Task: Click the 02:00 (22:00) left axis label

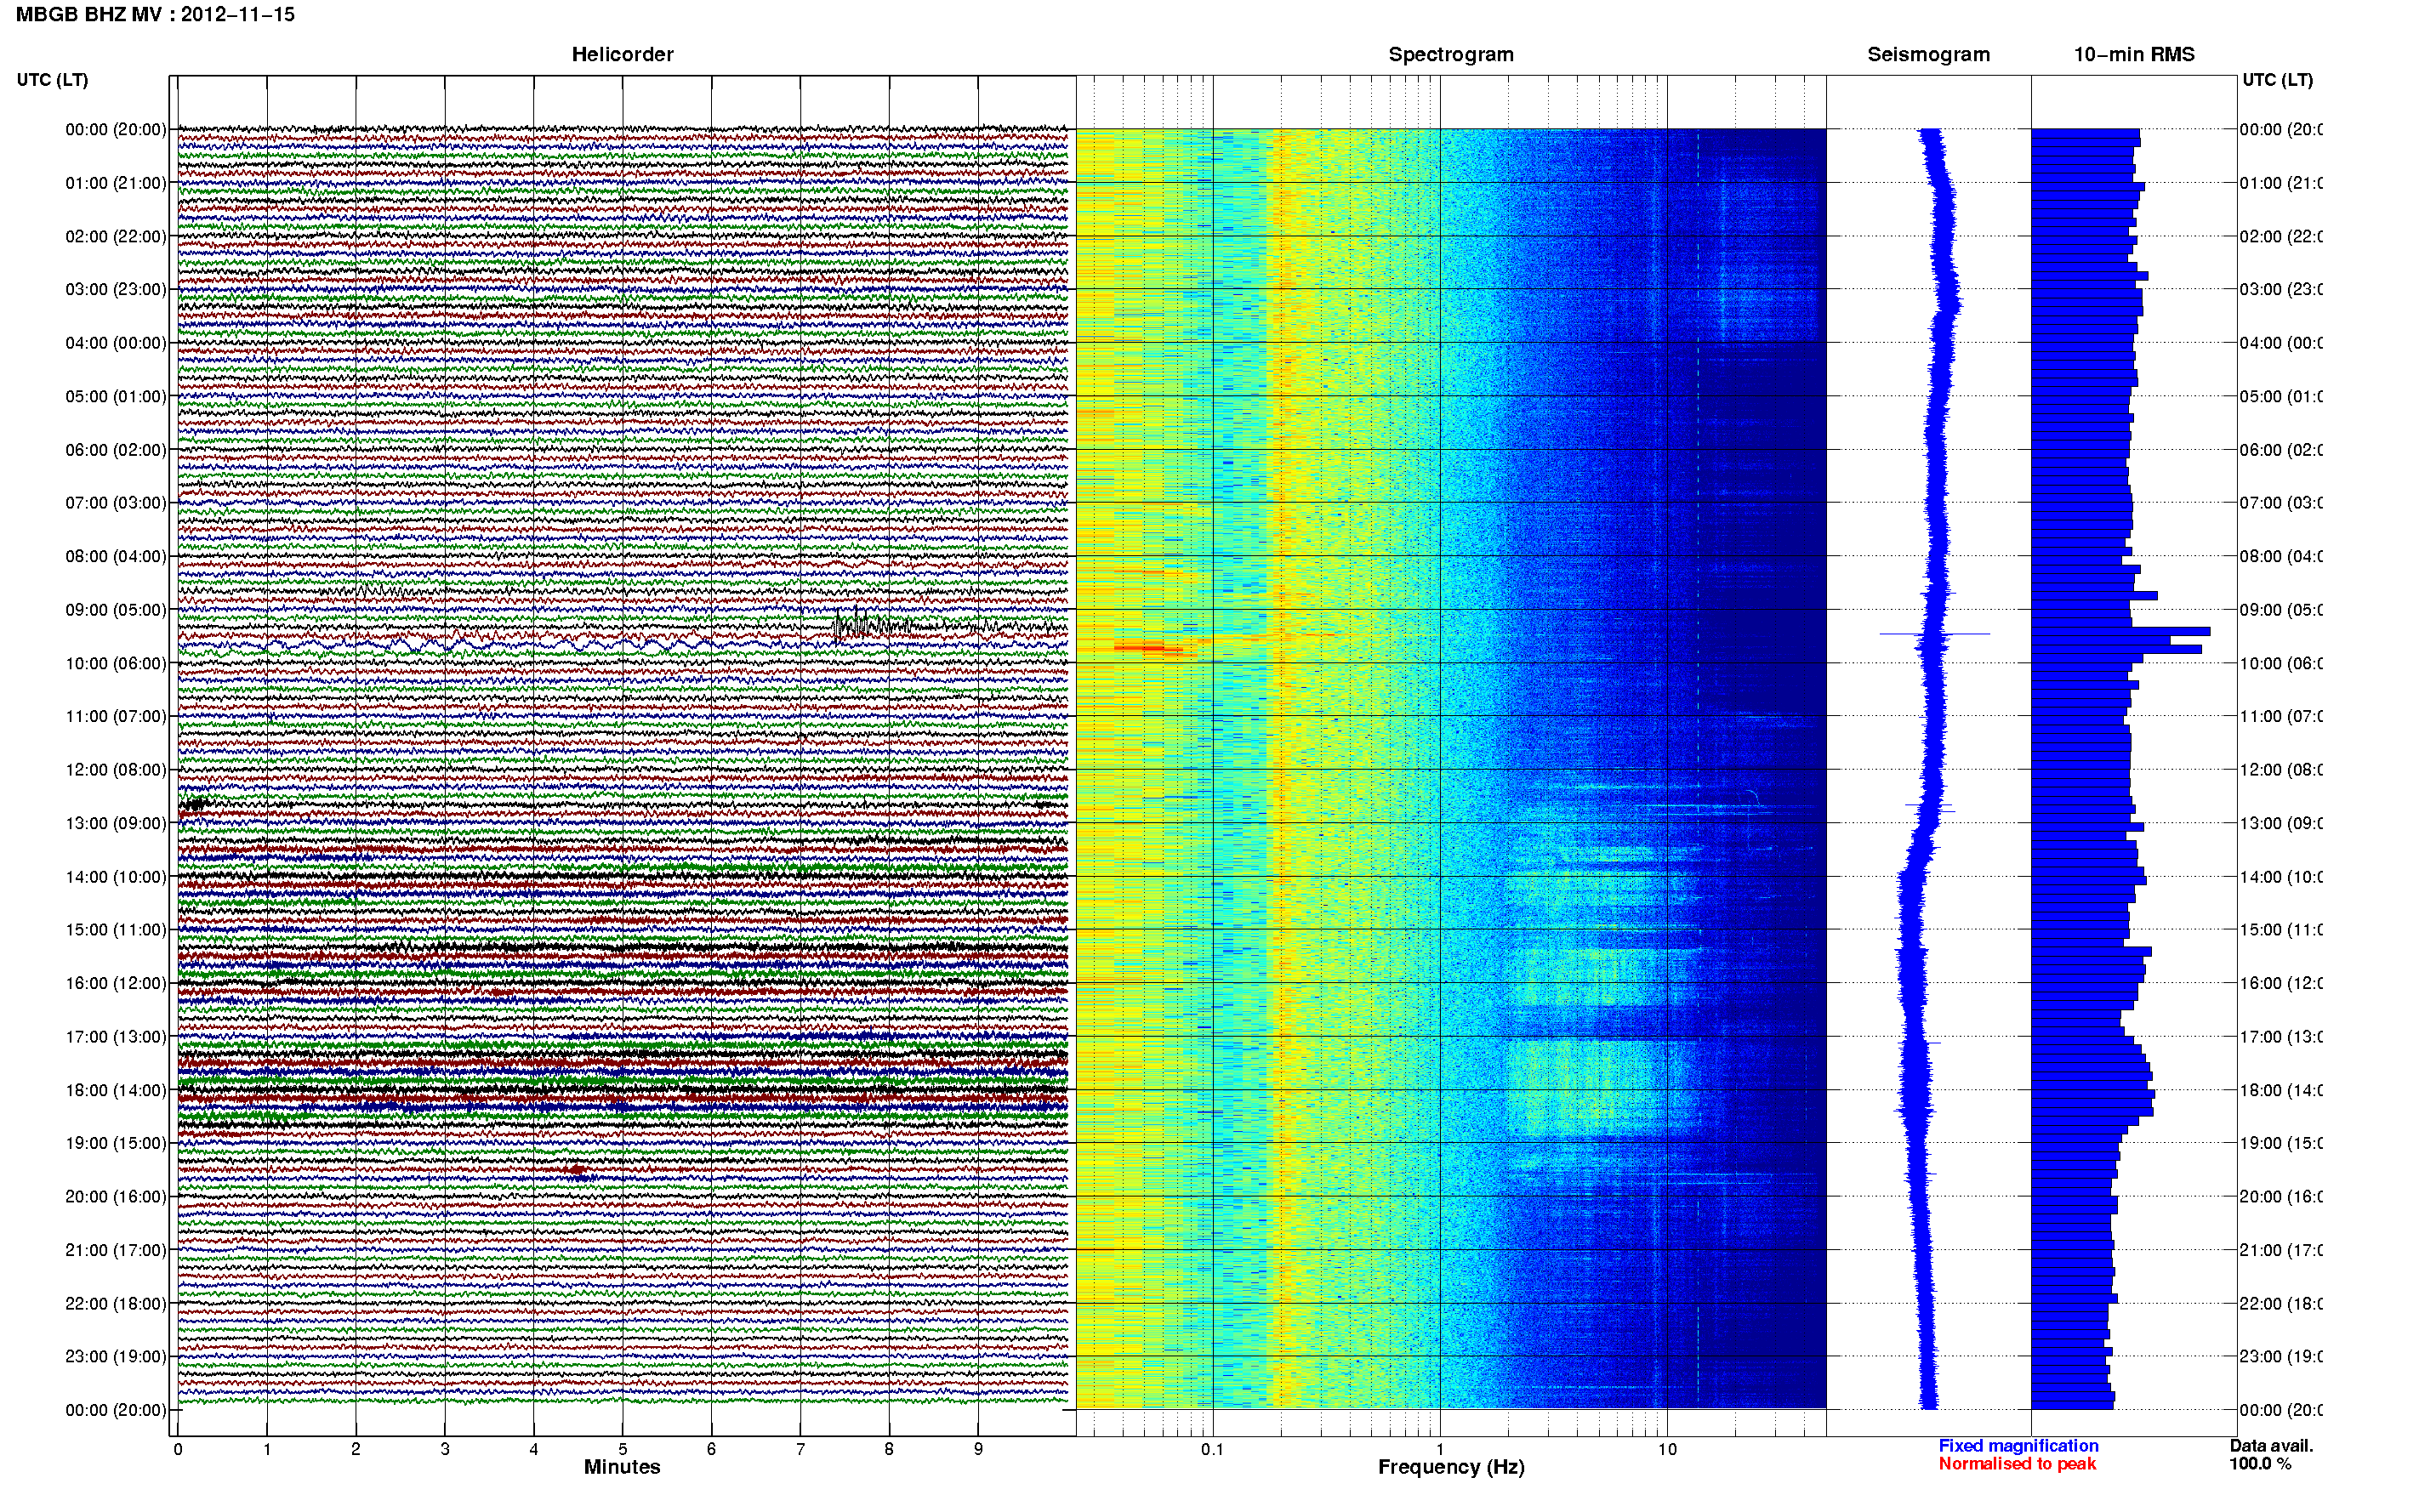Action: pyautogui.click(x=116, y=236)
